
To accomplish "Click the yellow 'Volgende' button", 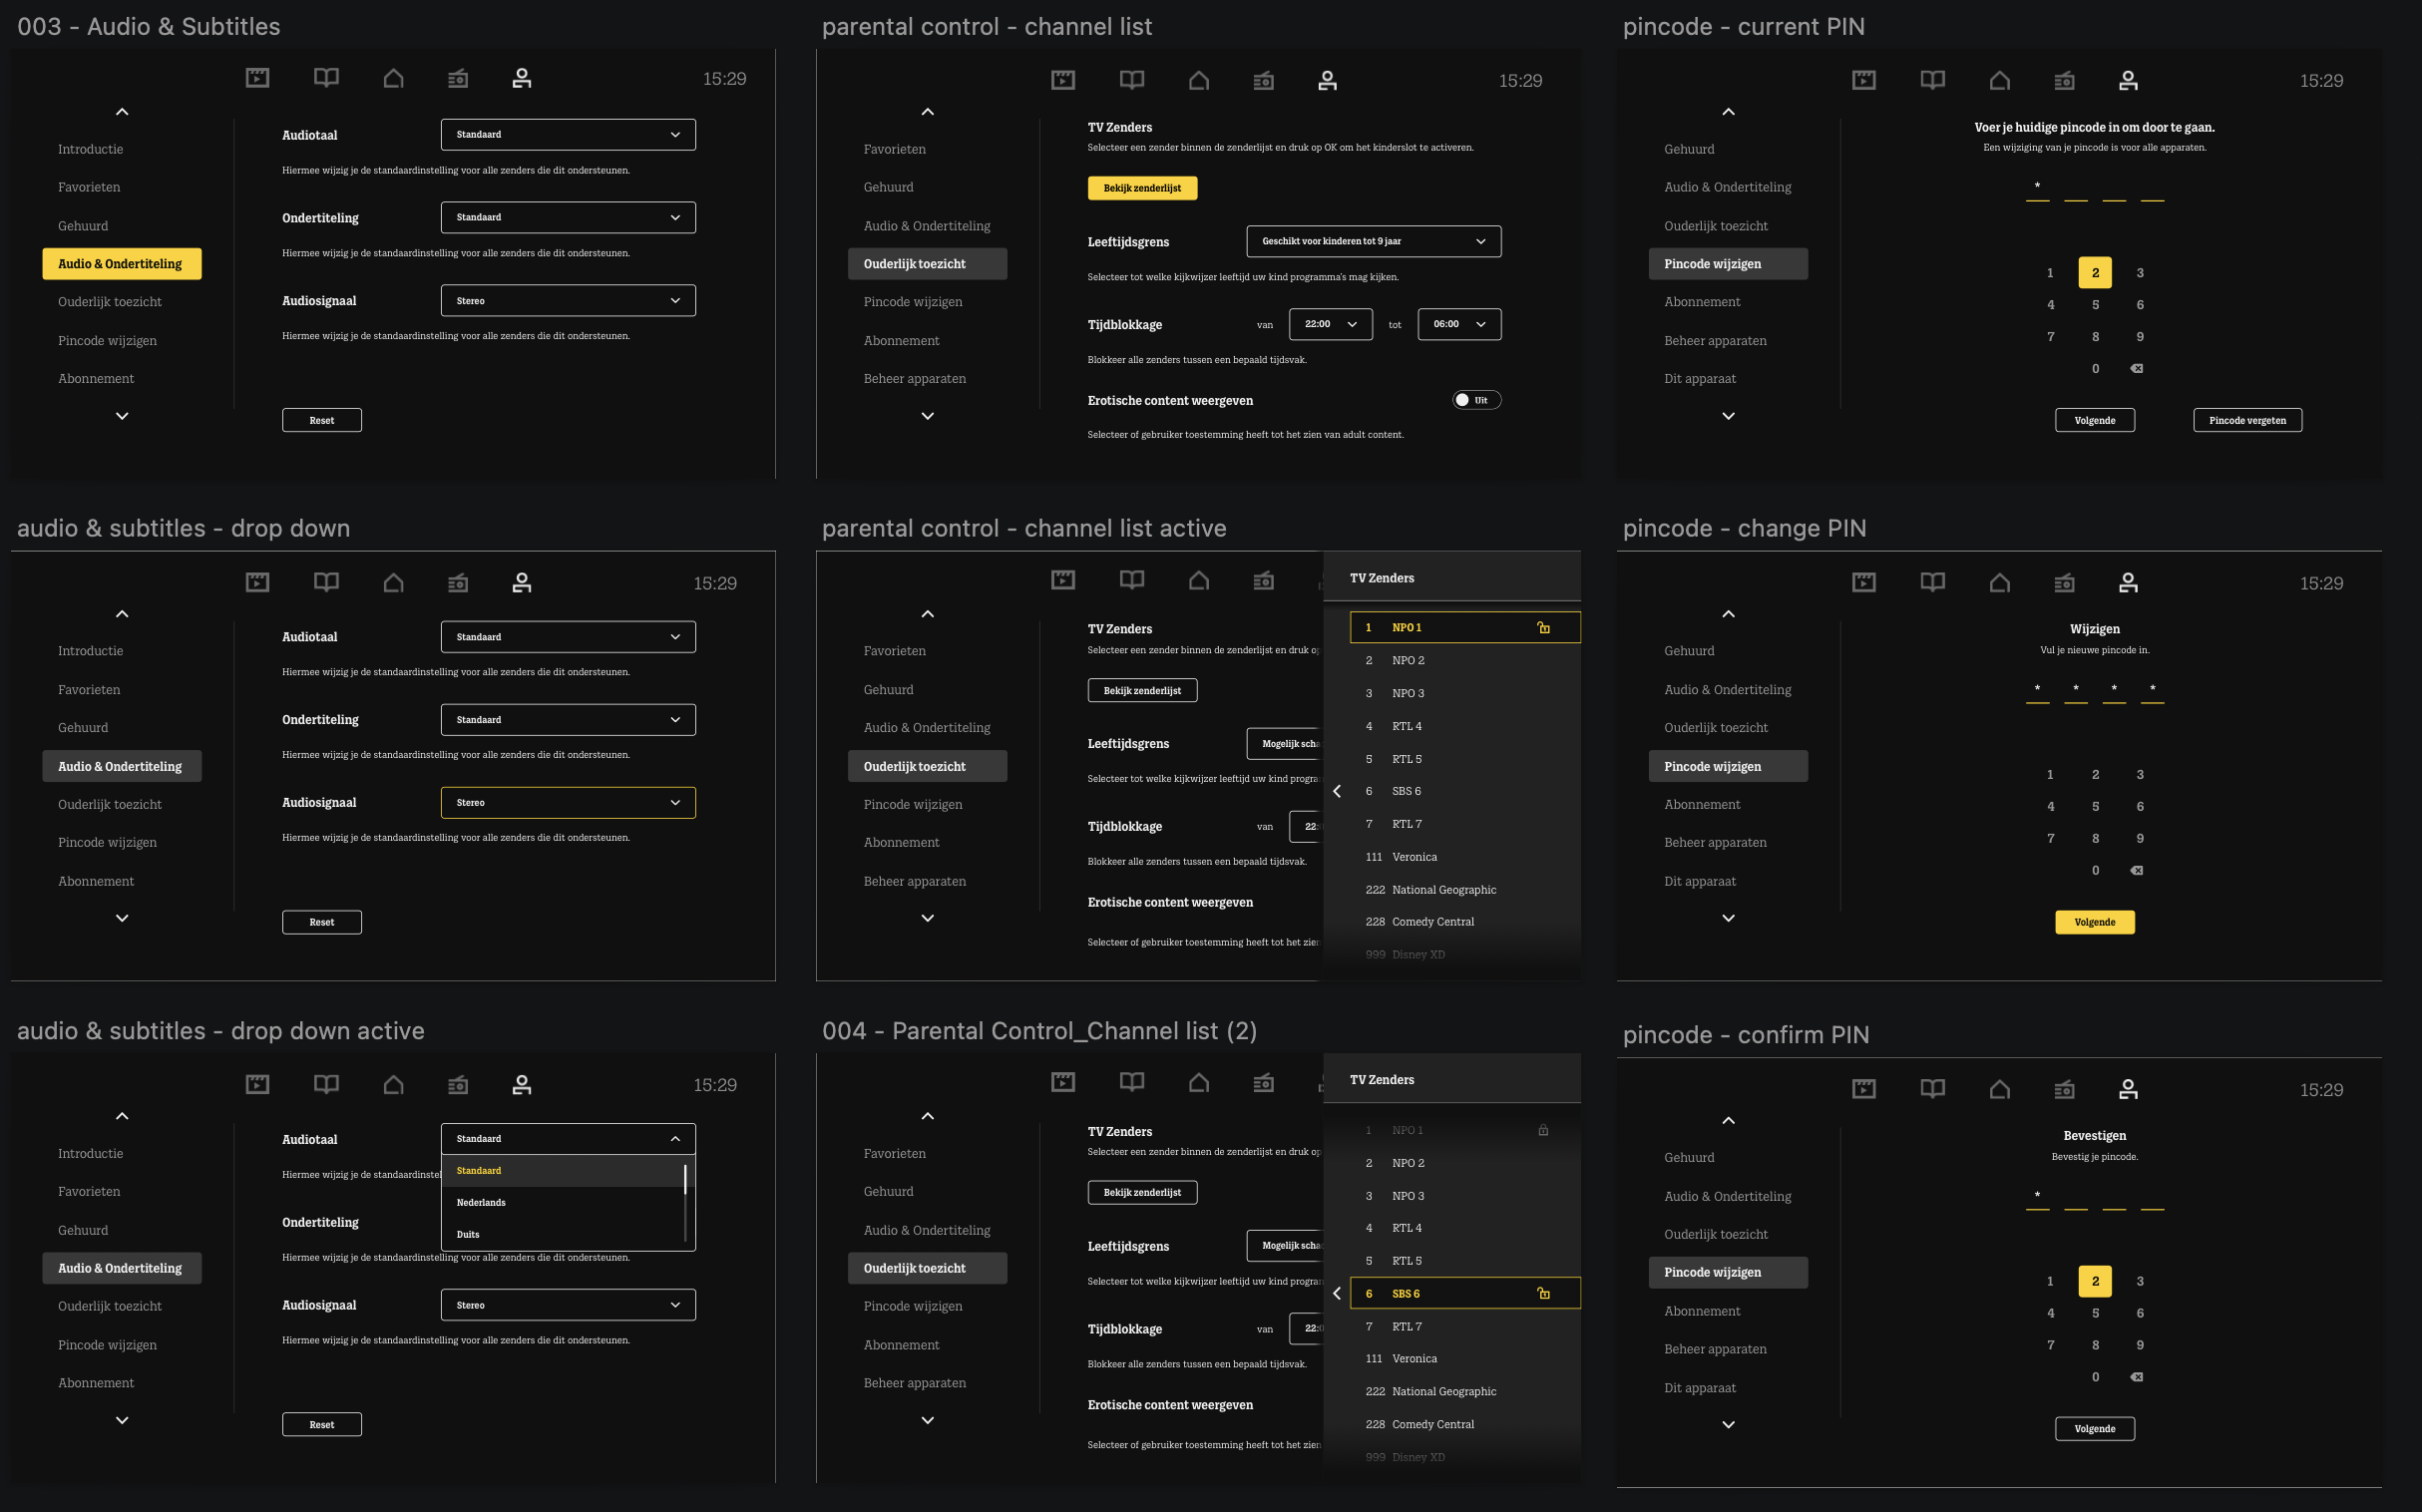I will coord(2094,922).
